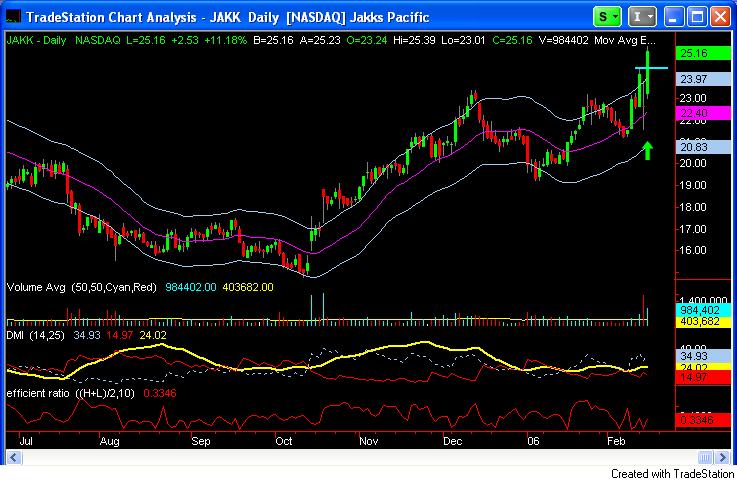Click the 23.97 upper band price label
737x480 pixels.
703,79
